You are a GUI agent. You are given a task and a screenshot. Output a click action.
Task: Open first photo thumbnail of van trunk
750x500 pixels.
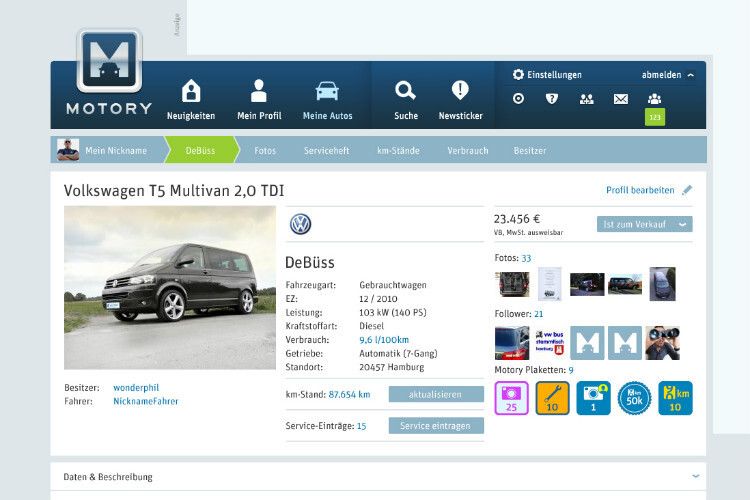tap(512, 284)
